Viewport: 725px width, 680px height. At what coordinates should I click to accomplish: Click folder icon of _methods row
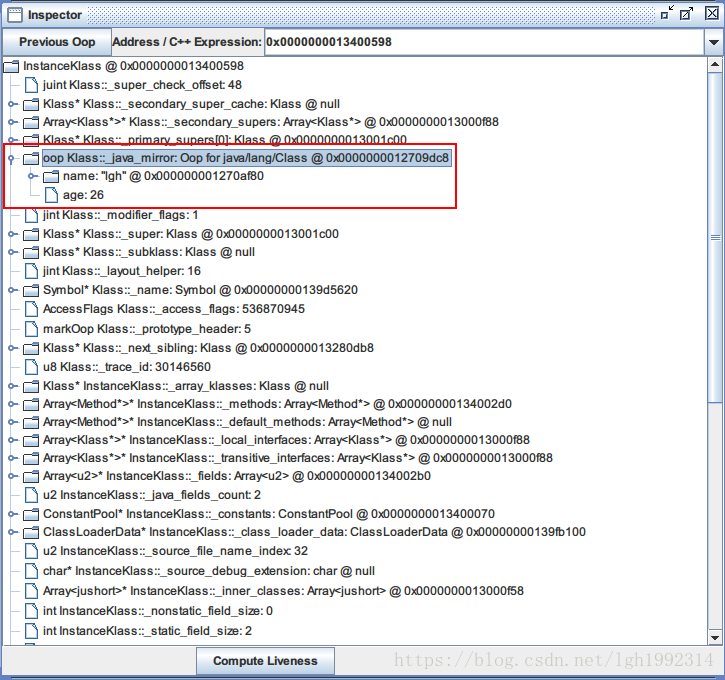(31, 404)
